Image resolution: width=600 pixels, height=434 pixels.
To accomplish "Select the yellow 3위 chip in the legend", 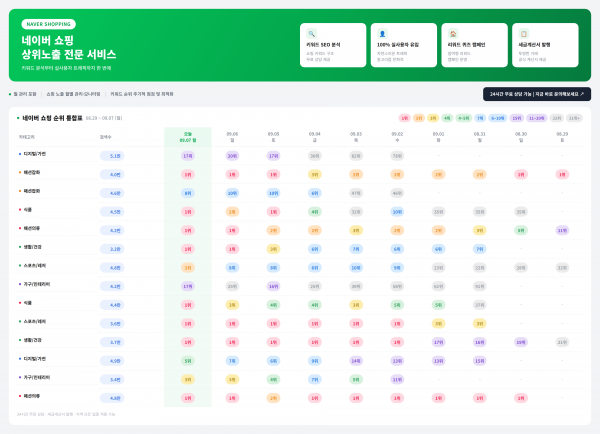I will [x=433, y=118].
